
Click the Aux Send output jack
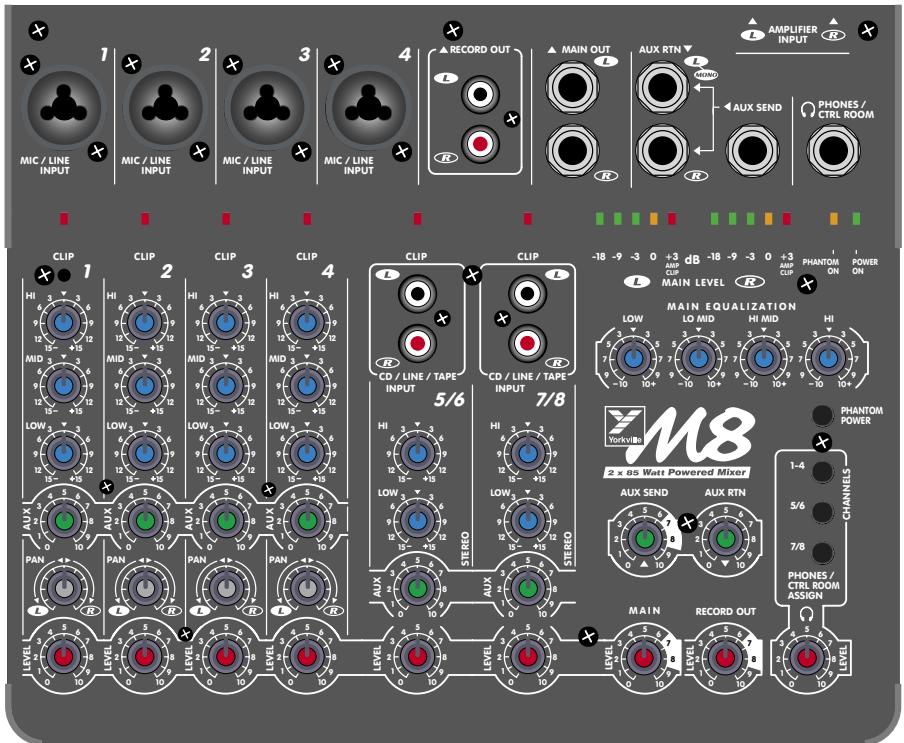pos(752,150)
